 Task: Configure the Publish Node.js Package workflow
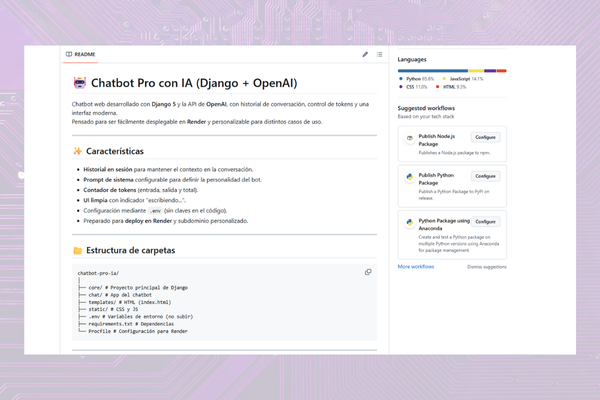click(485, 137)
